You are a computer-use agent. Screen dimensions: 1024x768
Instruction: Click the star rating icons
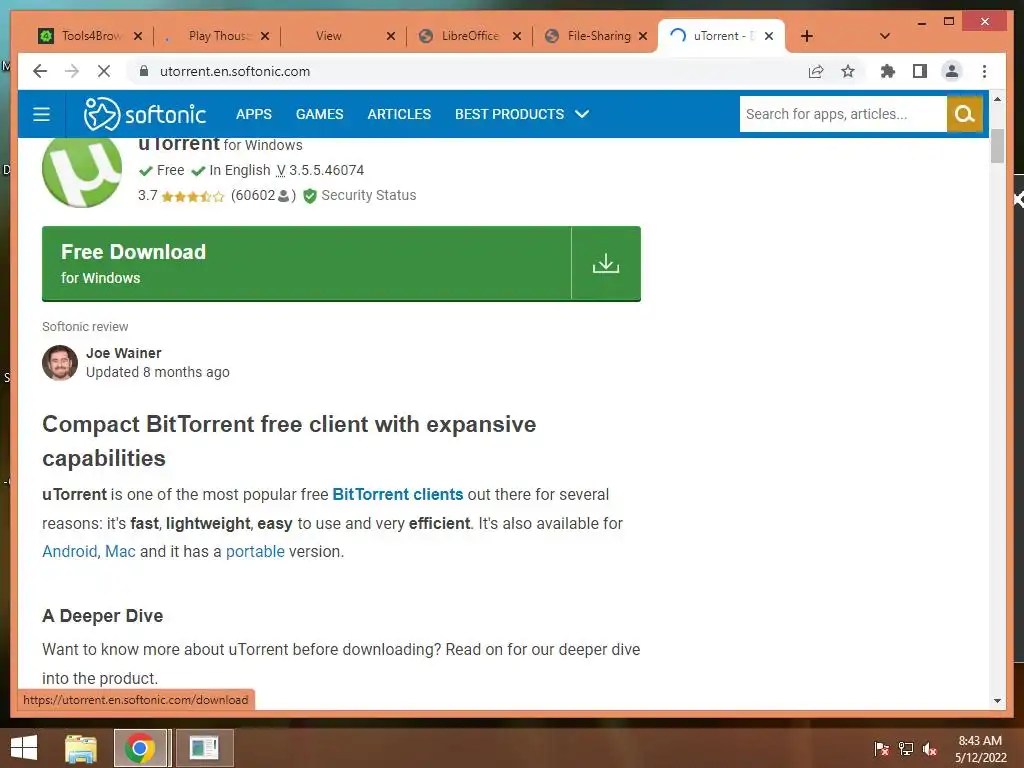(x=193, y=196)
